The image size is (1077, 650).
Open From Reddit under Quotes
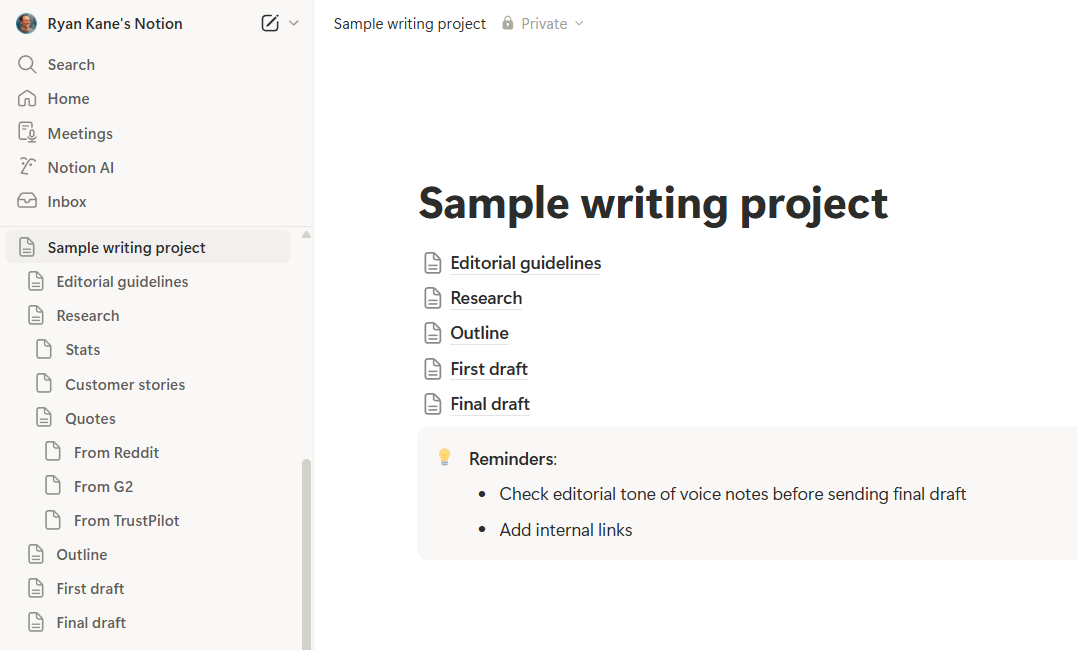(116, 452)
